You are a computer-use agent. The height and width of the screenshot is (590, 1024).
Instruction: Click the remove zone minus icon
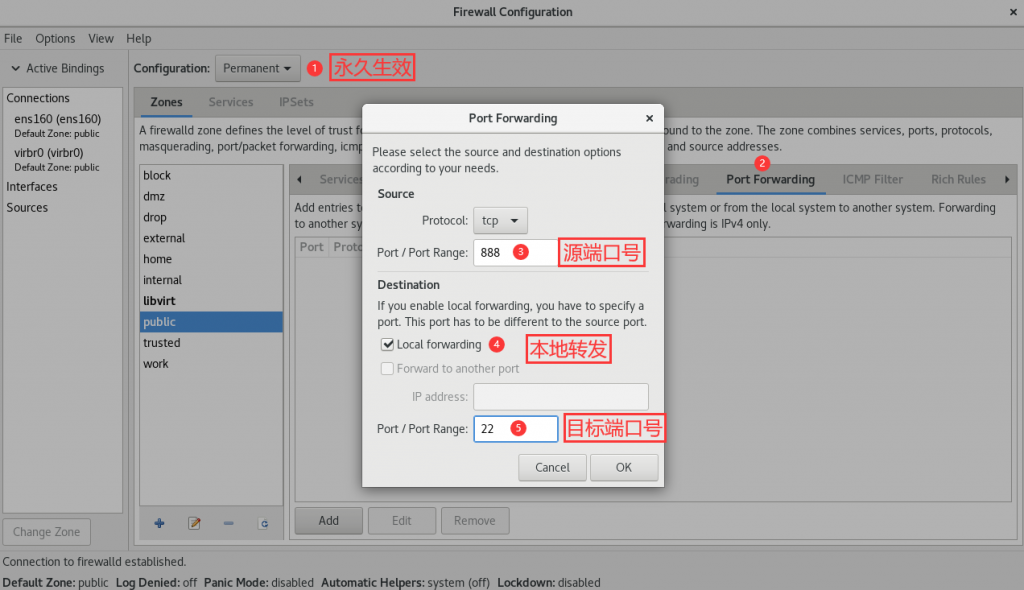coord(229,523)
